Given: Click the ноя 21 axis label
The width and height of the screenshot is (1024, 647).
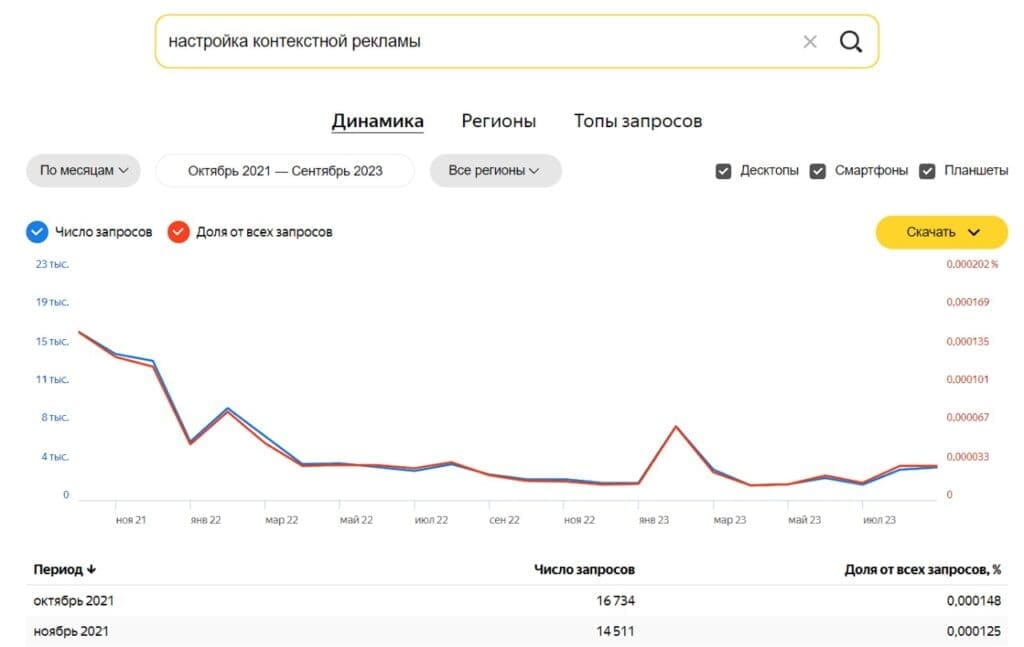Looking at the screenshot, I should [131, 520].
